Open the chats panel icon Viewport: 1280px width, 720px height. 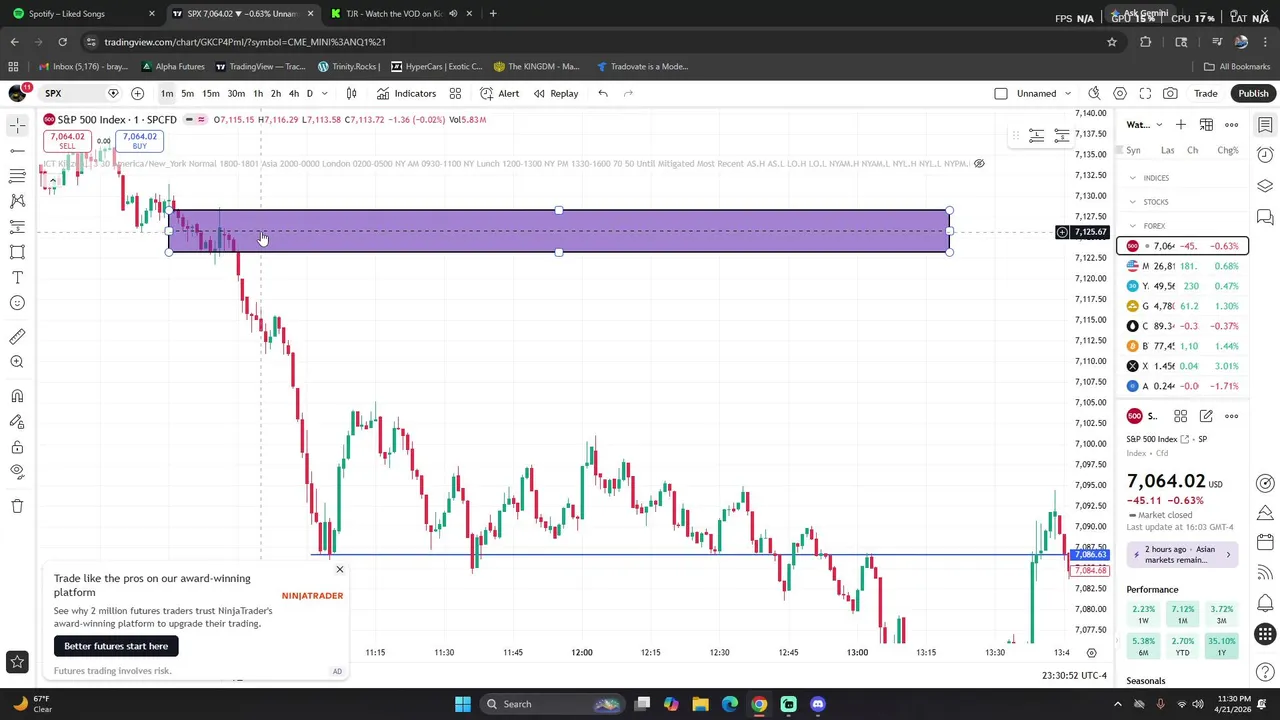(x=1265, y=217)
